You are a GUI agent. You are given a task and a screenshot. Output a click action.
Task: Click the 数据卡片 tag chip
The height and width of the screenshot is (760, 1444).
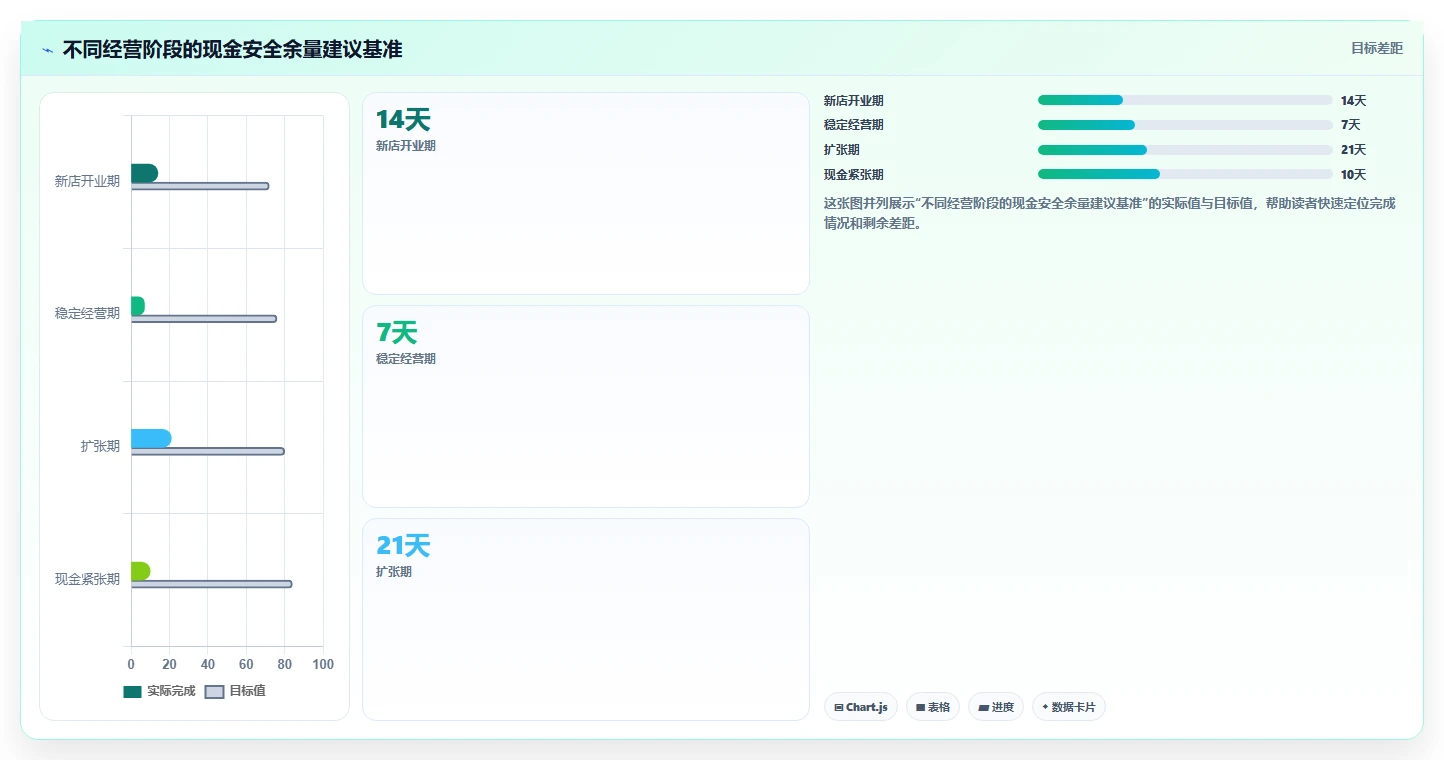[1069, 707]
